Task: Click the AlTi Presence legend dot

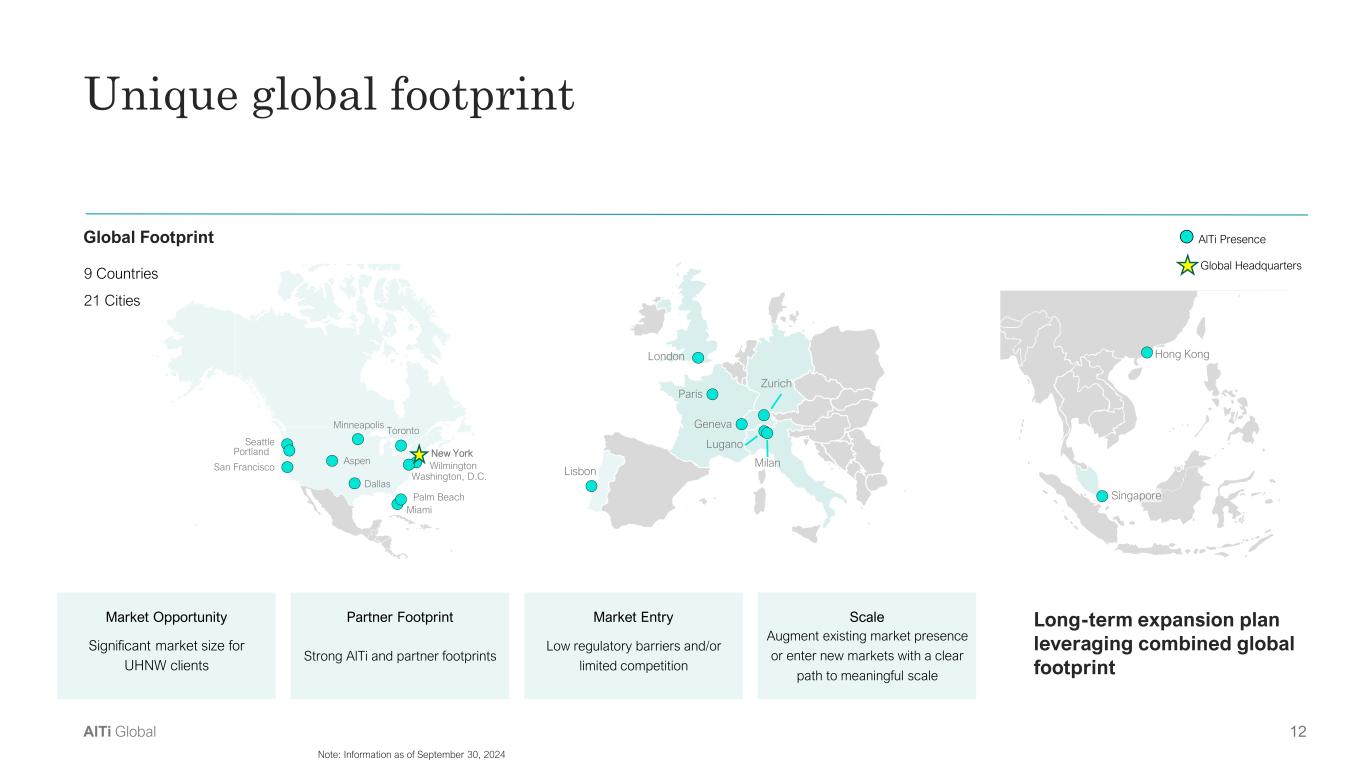Action: [x=1186, y=237]
